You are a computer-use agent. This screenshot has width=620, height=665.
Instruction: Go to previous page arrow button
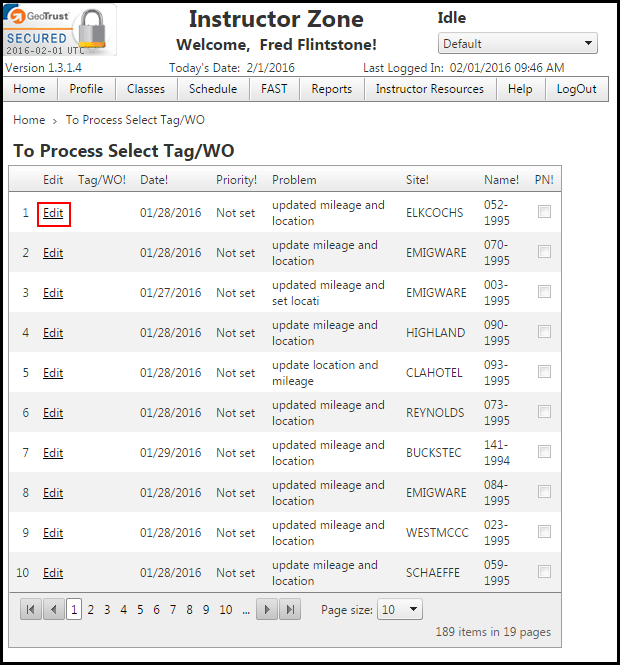coord(54,609)
